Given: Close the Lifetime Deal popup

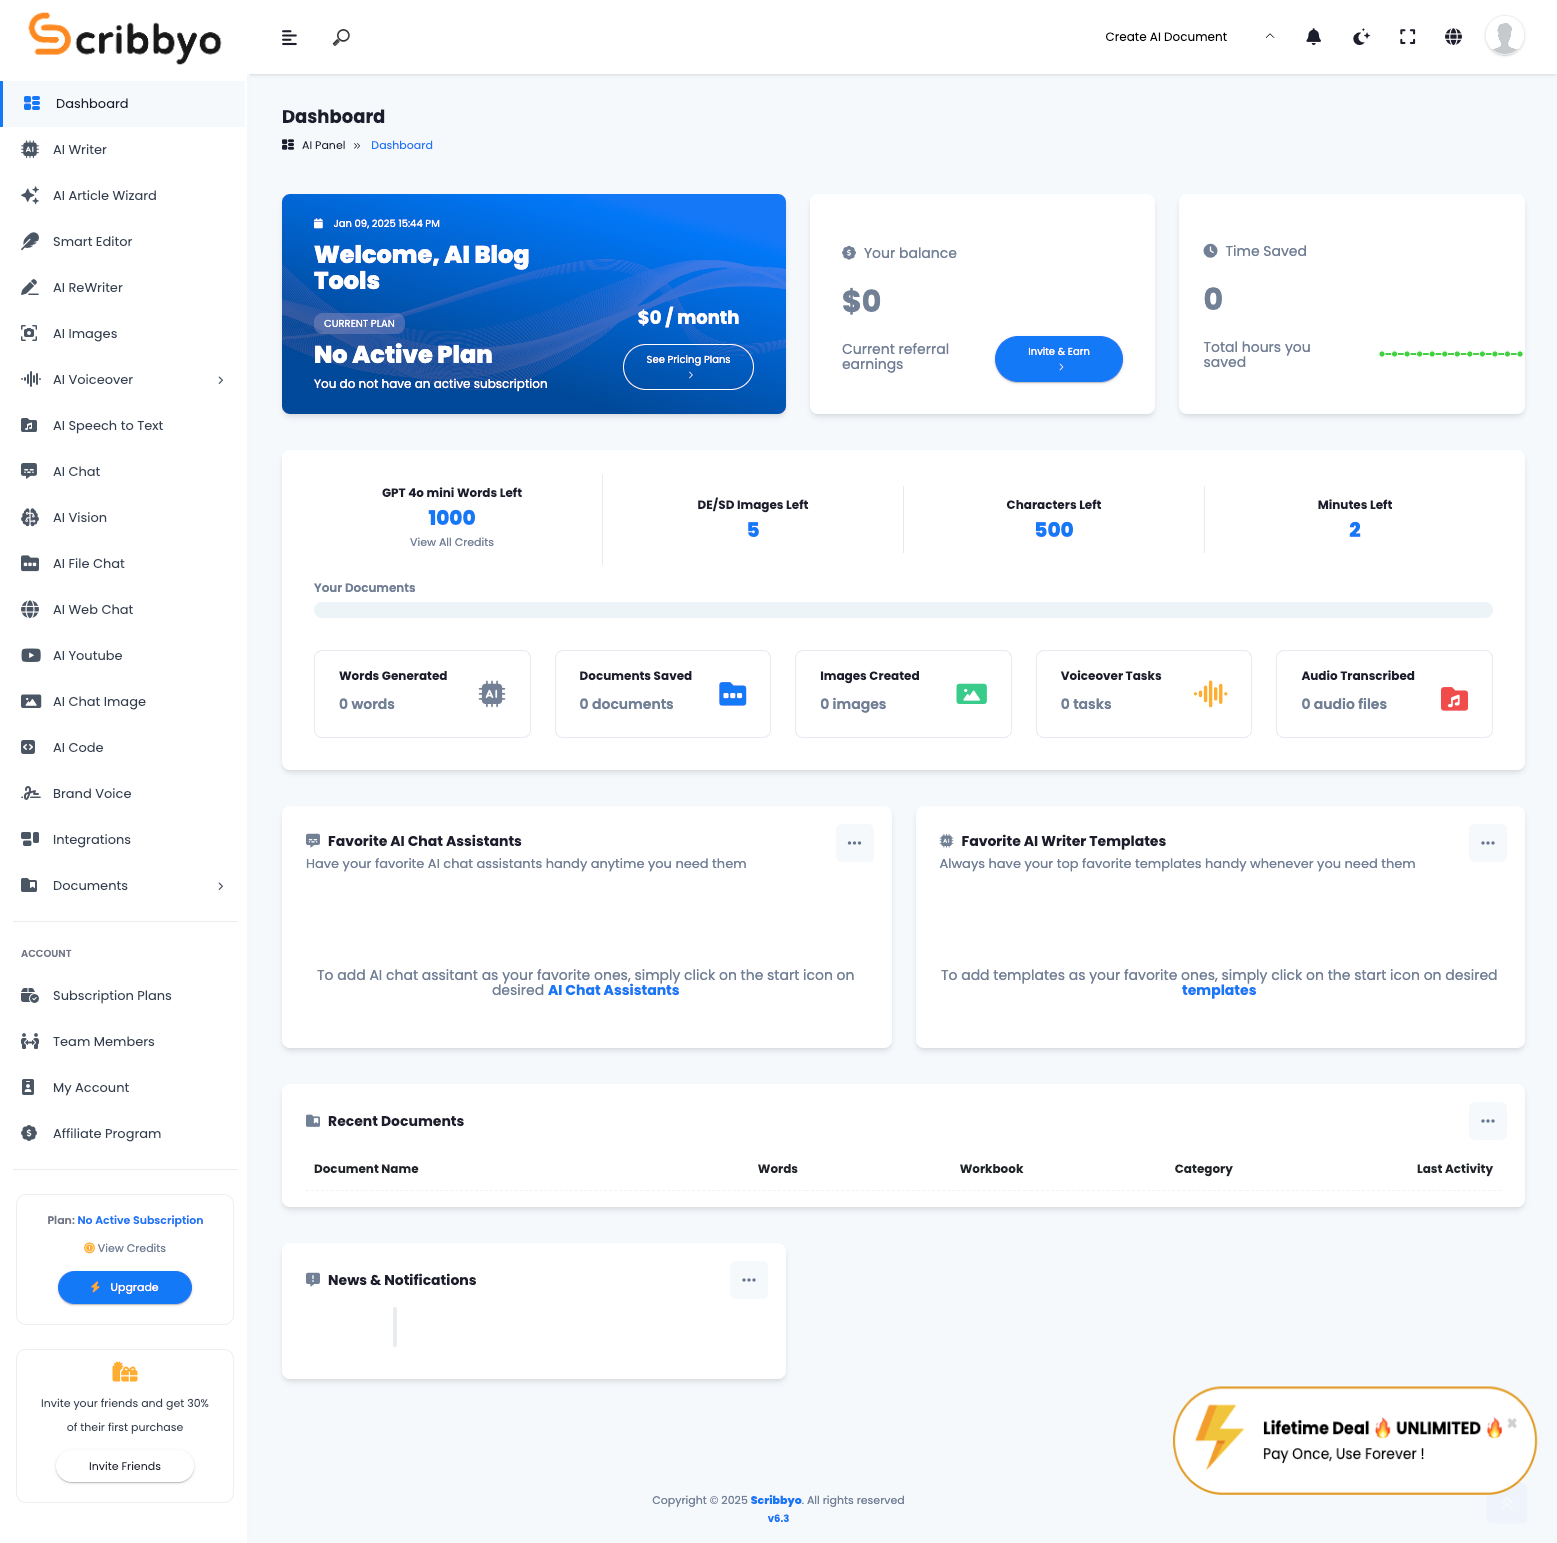Looking at the screenshot, I should tap(1512, 1422).
